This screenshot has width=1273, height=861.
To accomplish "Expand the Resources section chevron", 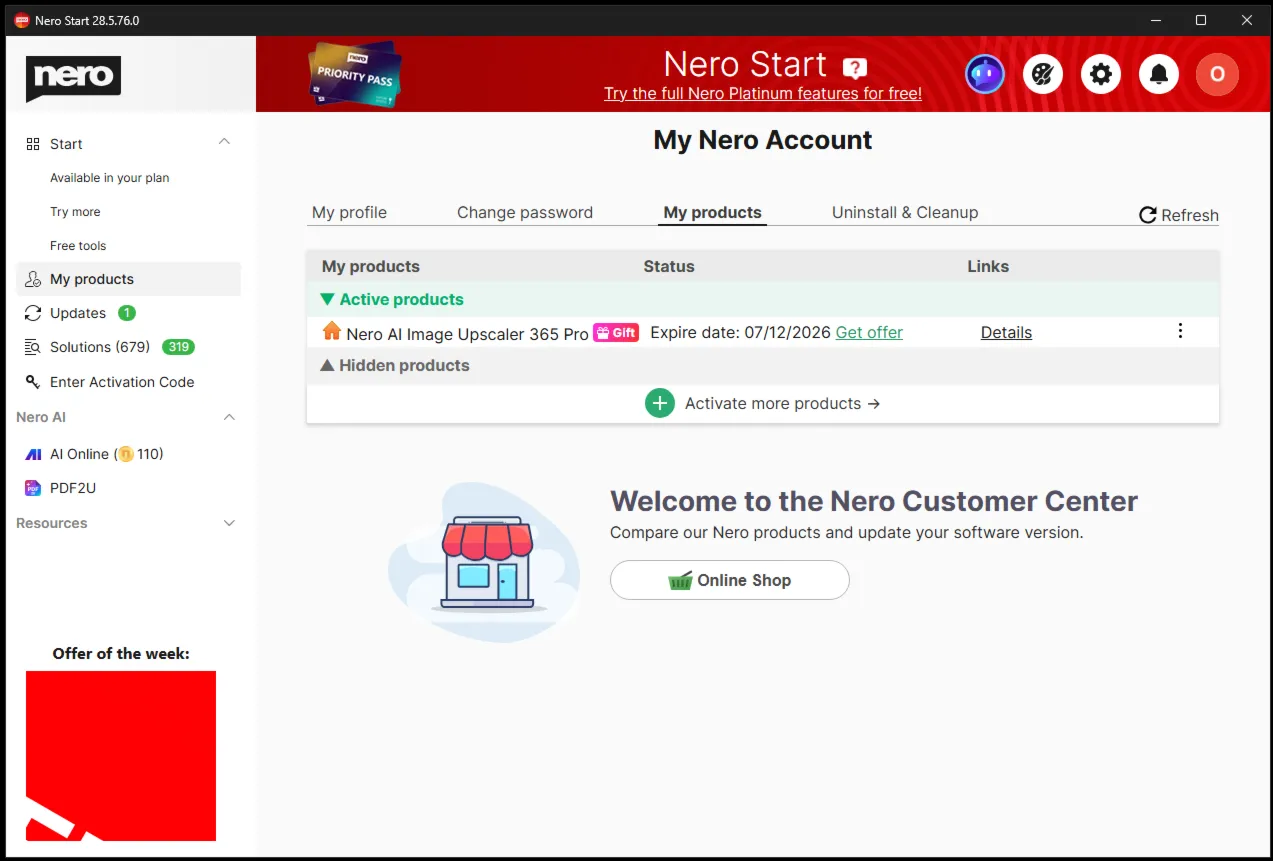I will click(229, 523).
